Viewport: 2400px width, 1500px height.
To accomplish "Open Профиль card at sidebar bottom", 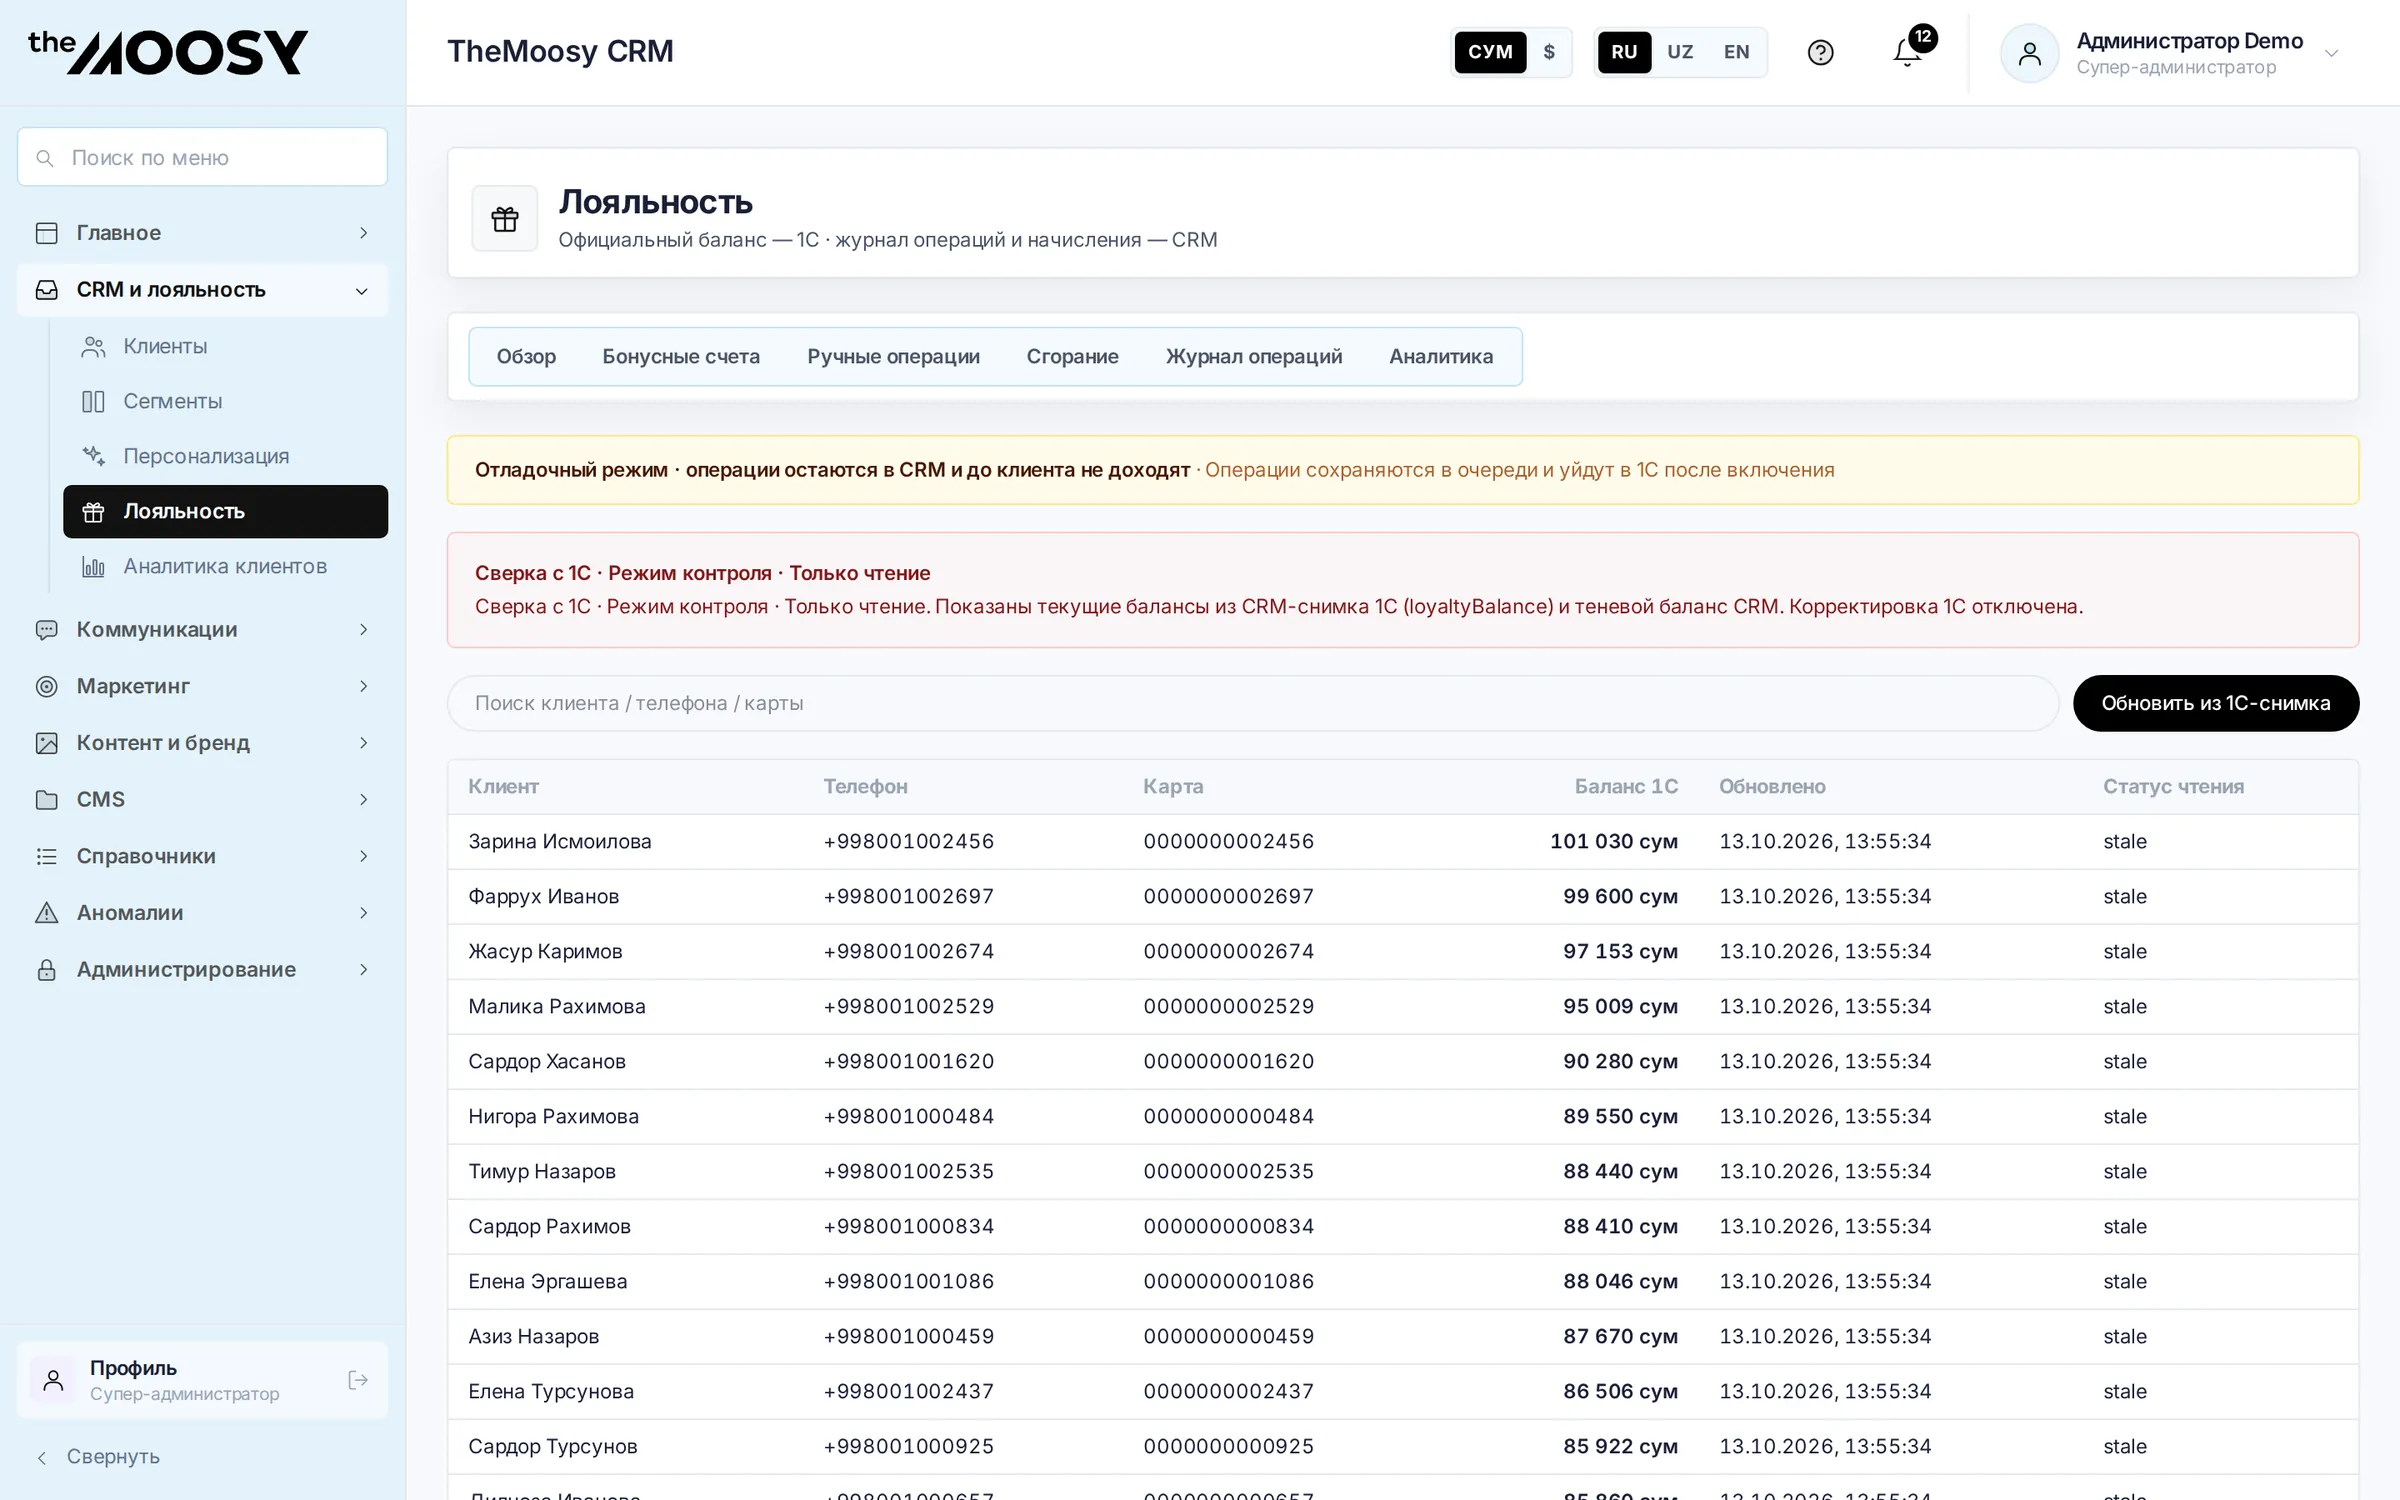I will coord(202,1380).
